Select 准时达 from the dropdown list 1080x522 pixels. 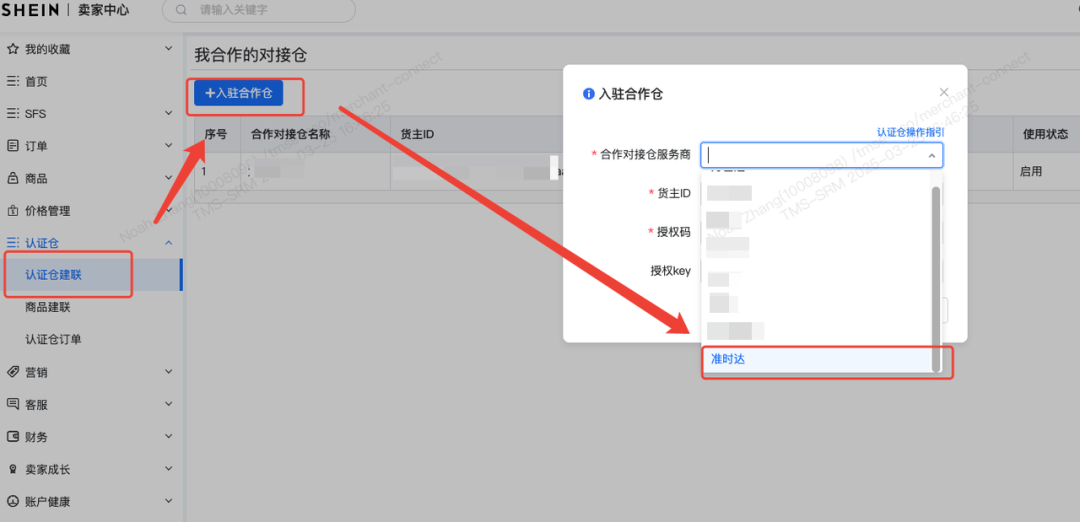(817, 359)
